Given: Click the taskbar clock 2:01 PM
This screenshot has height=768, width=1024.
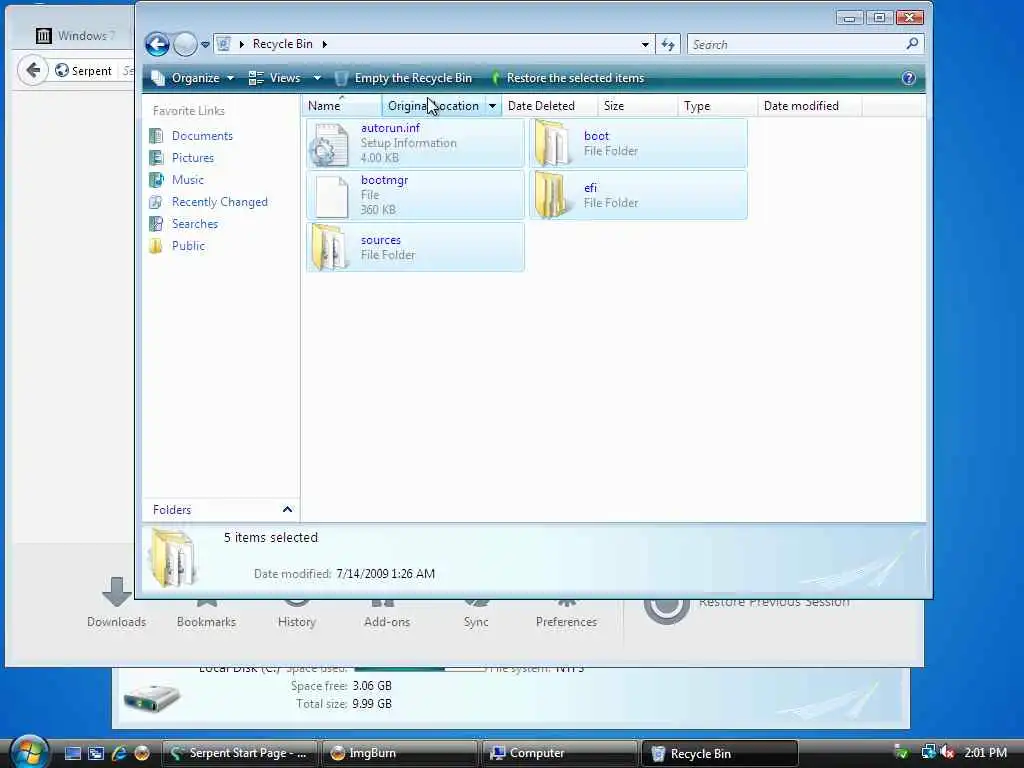Looking at the screenshot, I should point(985,753).
